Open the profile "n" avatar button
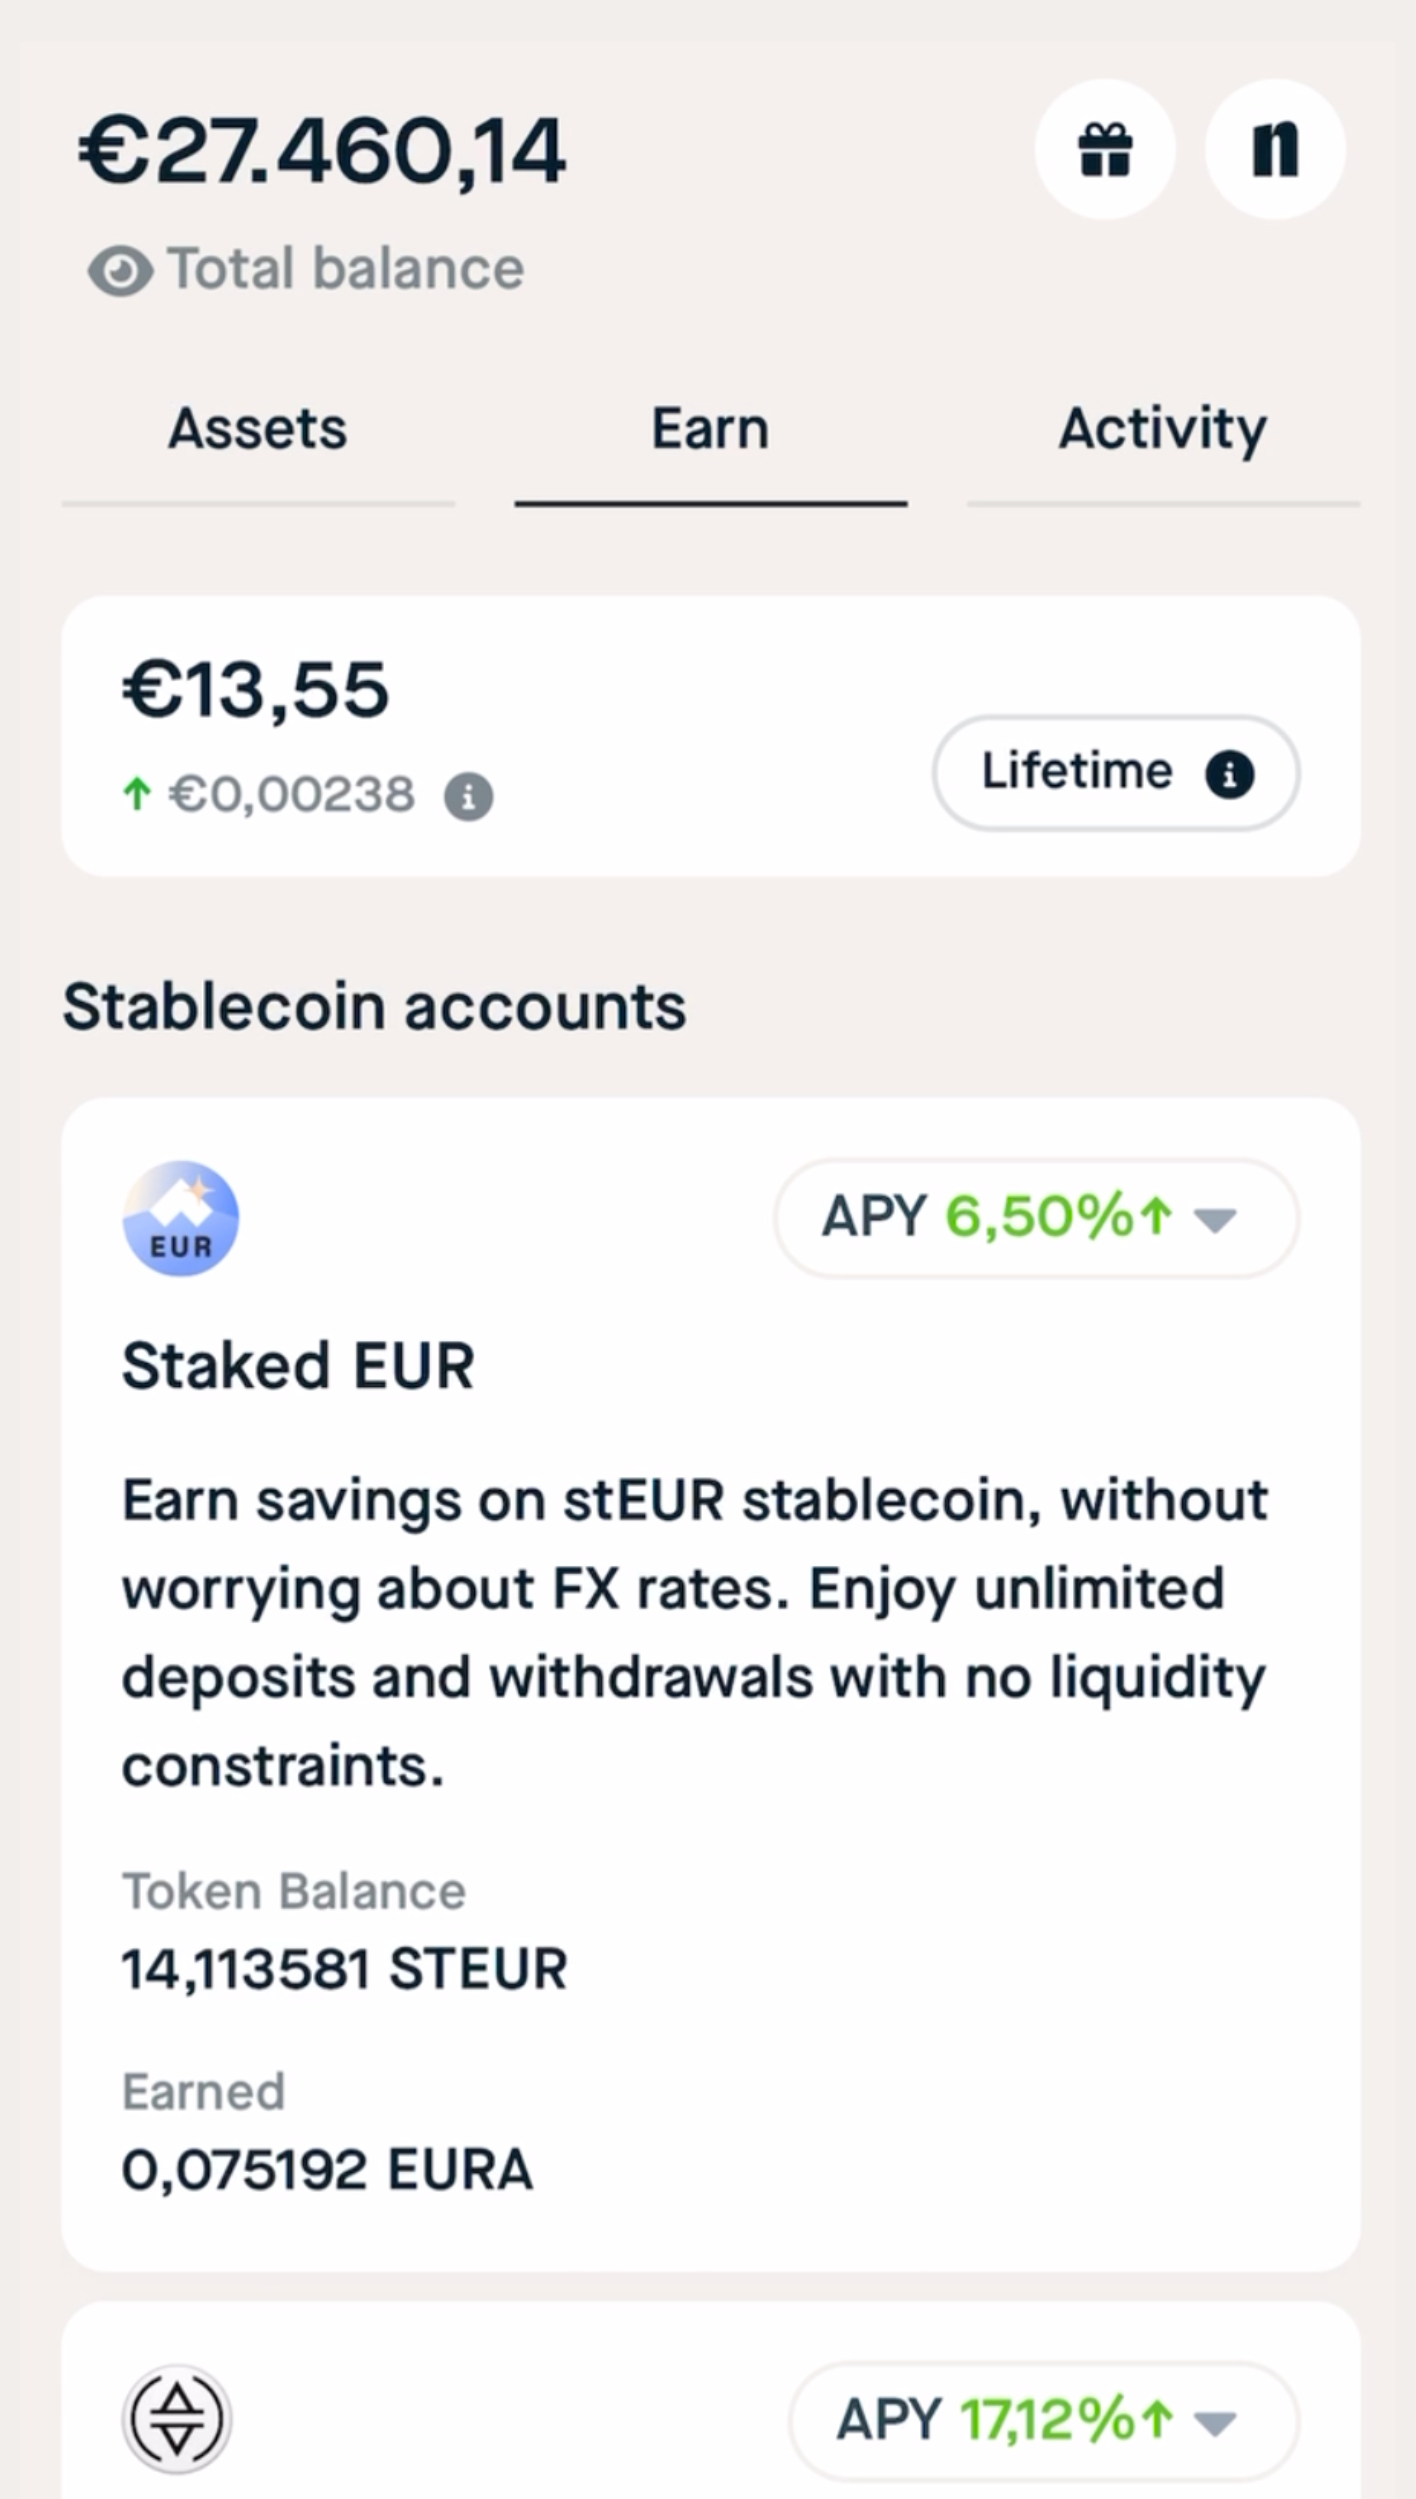Screen dimensions: 1416x2499 tap(1275, 150)
